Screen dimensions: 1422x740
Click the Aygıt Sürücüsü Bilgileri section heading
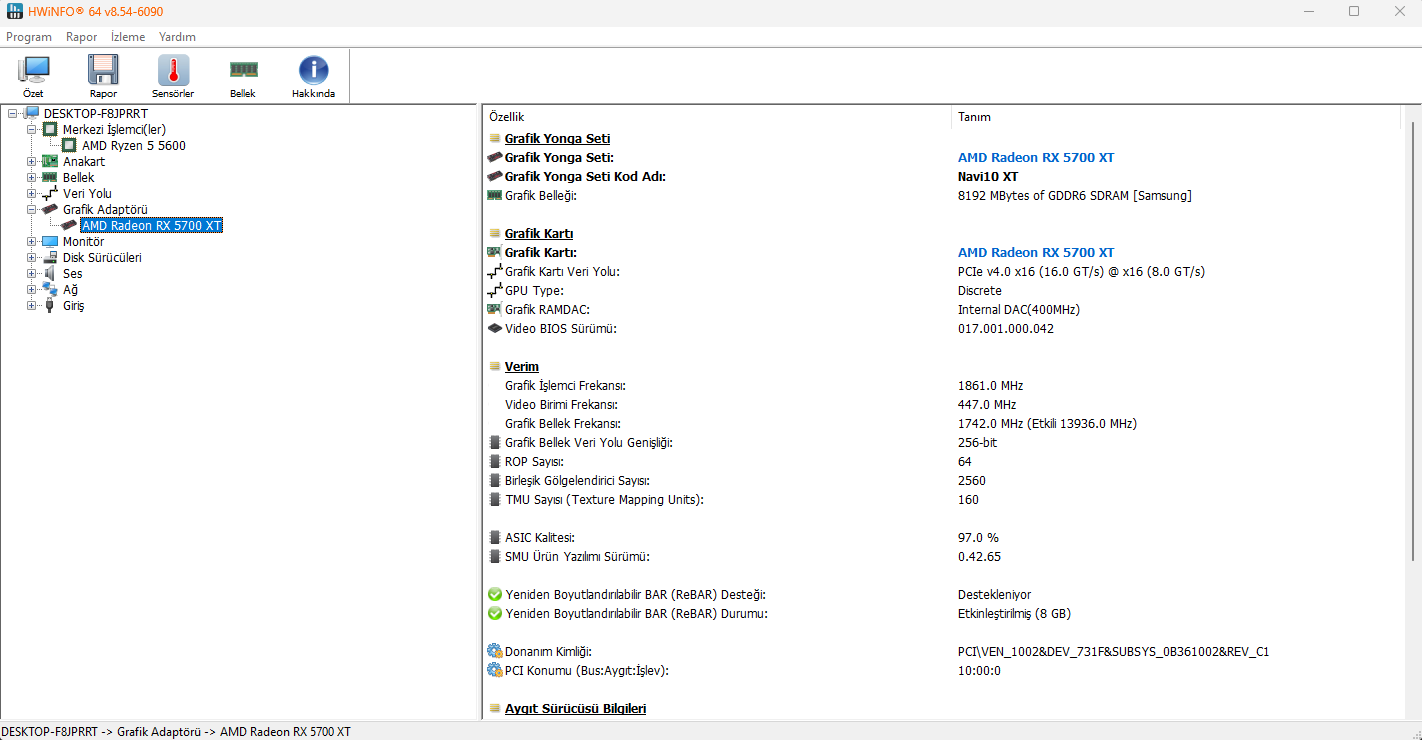pos(575,708)
